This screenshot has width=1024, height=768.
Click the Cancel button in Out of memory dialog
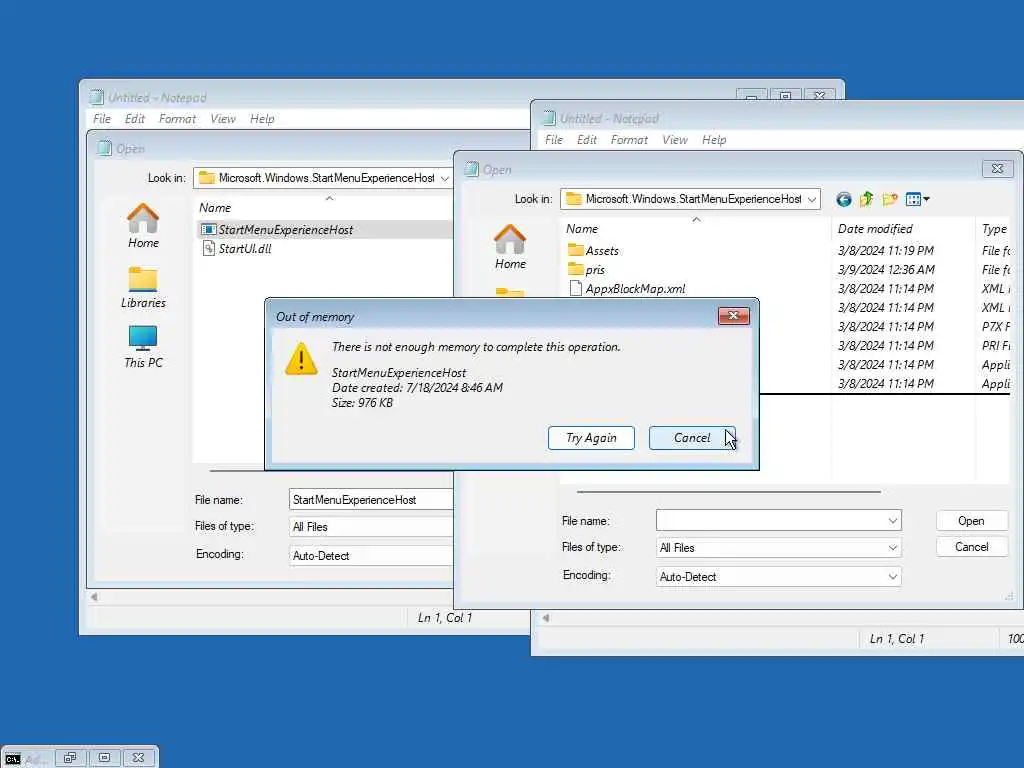point(692,438)
